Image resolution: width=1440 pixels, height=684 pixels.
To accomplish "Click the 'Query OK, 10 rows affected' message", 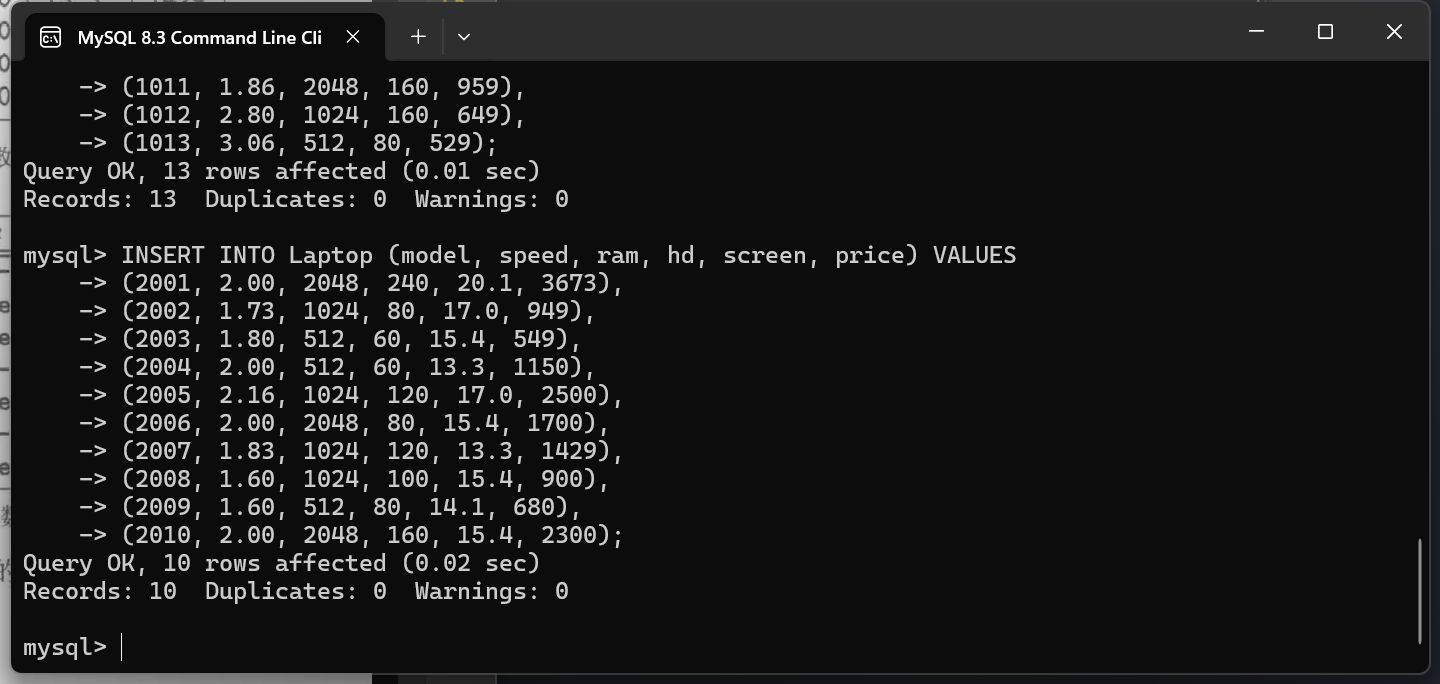I will coord(281,563).
